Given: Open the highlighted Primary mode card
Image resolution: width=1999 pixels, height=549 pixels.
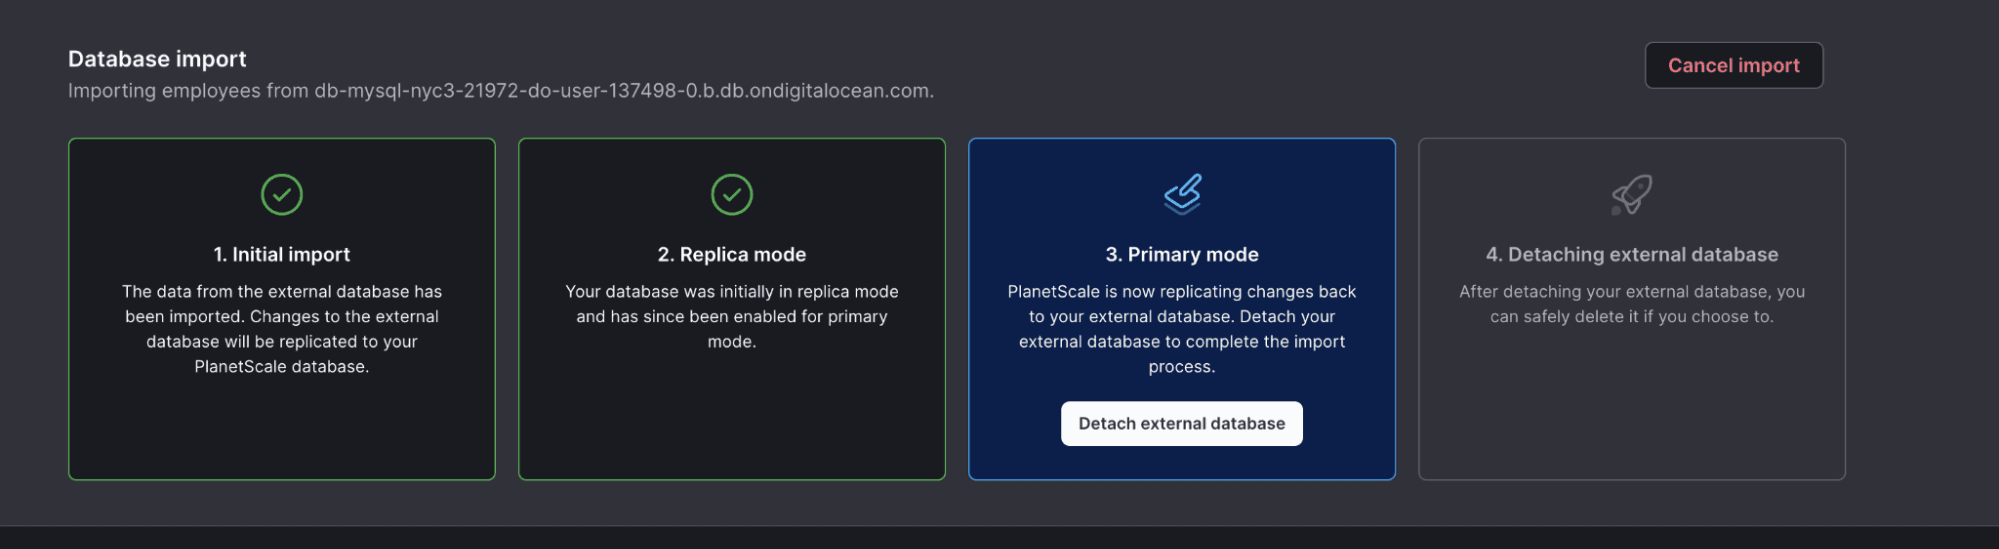Looking at the screenshot, I should [1182, 309].
